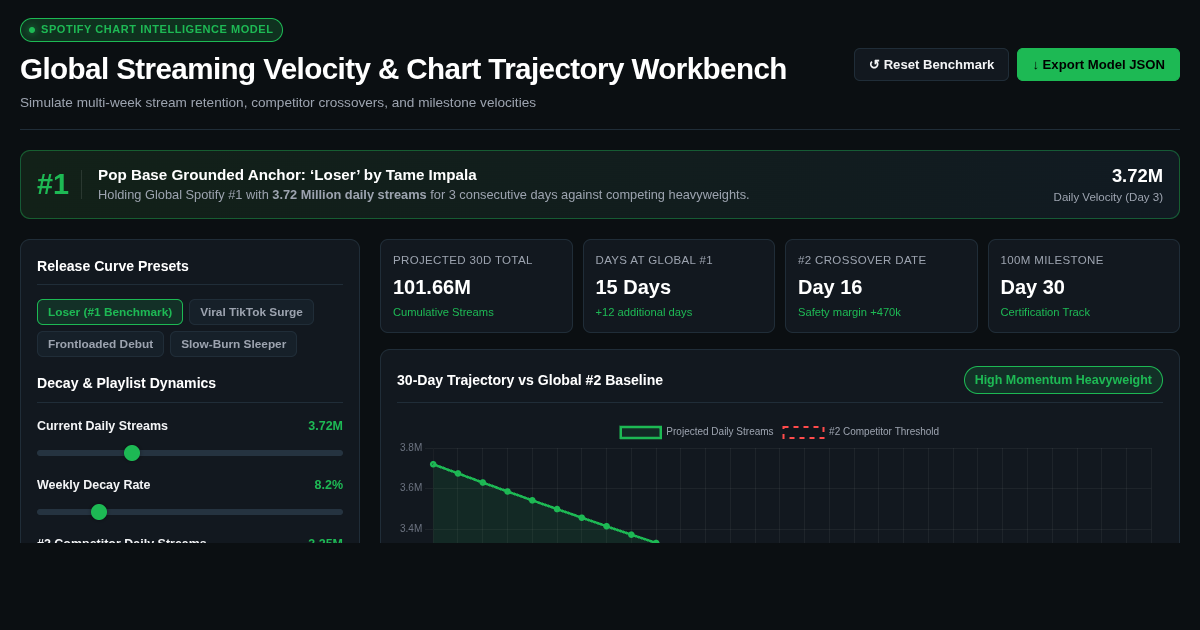Click the Release Curve Presets heading
Screen dimensions: 1200x630
click(x=113, y=266)
